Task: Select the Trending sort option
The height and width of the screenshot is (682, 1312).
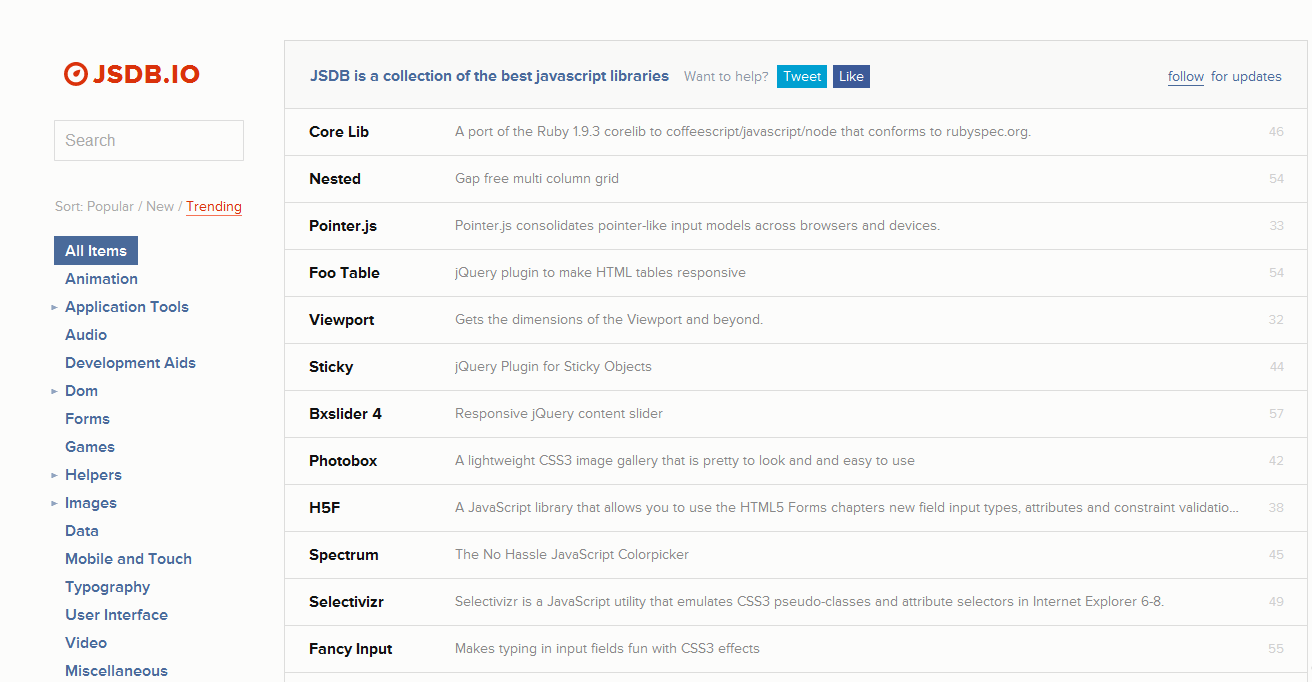Action: pos(214,207)
